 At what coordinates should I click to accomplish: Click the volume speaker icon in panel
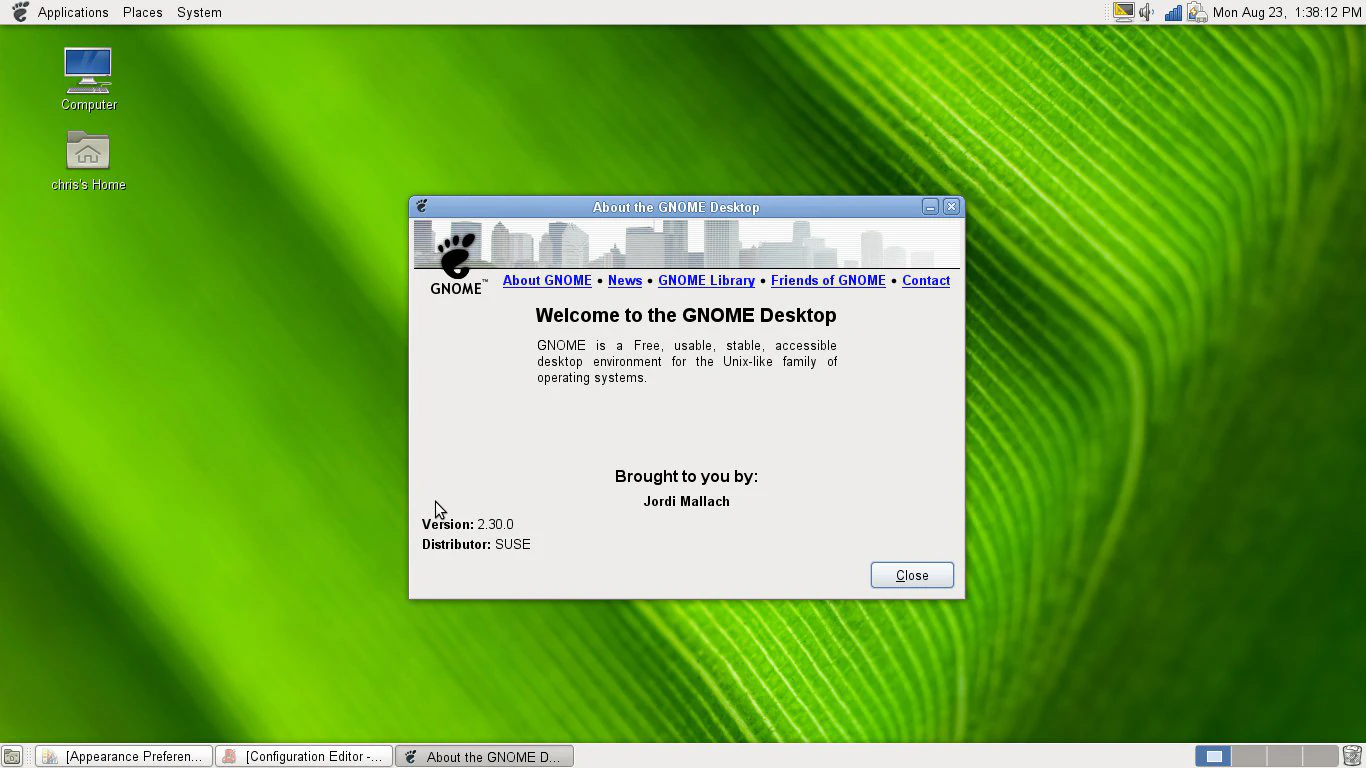click(x=1147, y=12)
